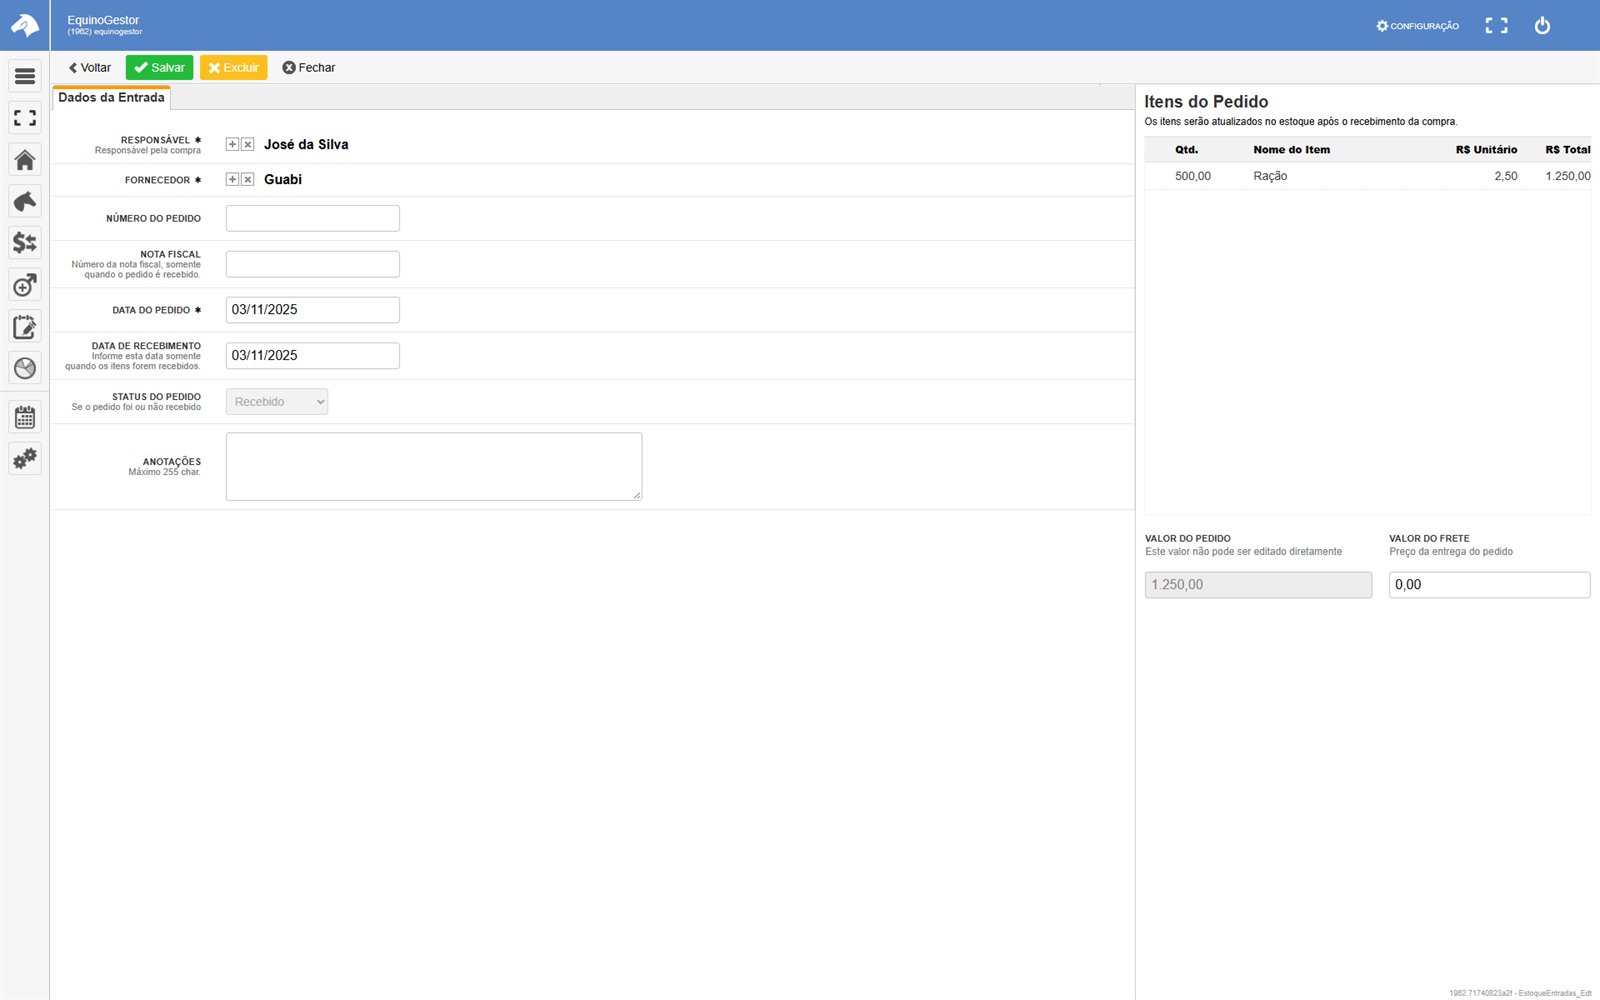Click the 500,00 quantity cell
The width and height of the screenshot is (1600, 1000).
(x=1193, y=176)
